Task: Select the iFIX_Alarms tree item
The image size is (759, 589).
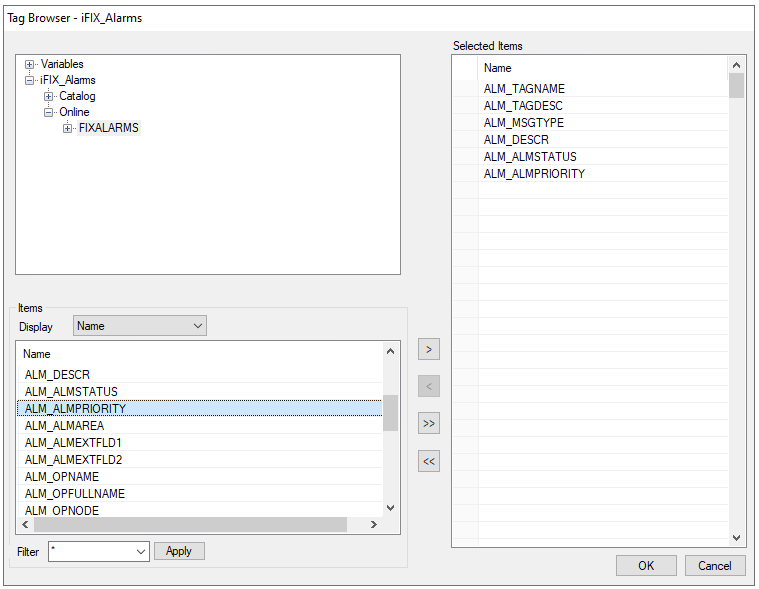Action: coord(68,80)
